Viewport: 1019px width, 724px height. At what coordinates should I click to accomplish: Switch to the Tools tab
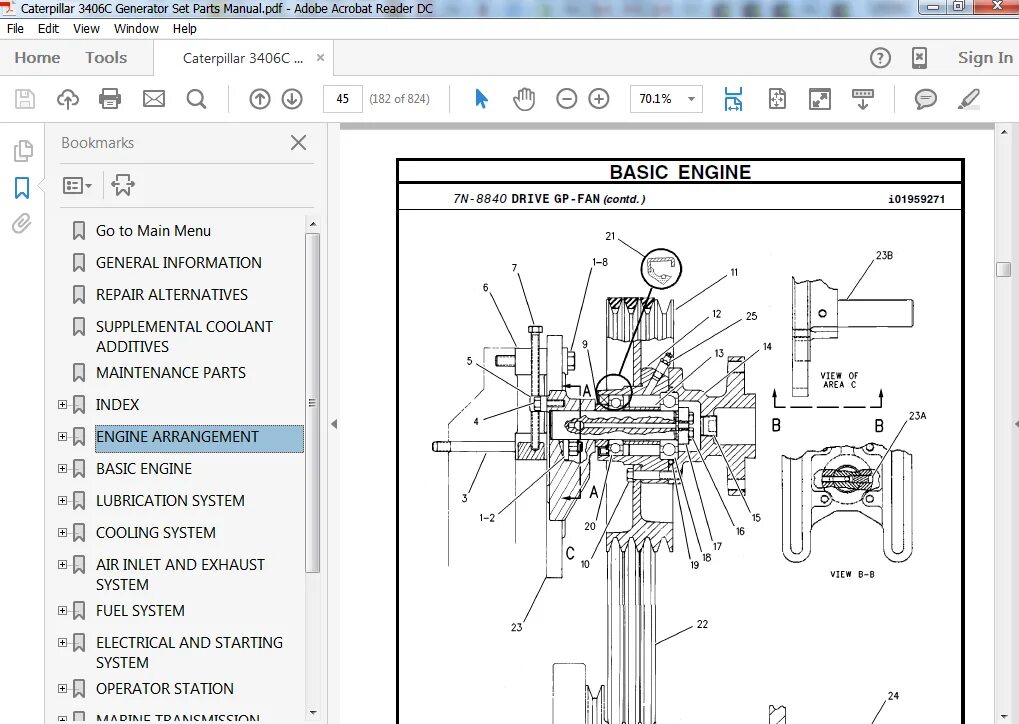coord(106,58)
